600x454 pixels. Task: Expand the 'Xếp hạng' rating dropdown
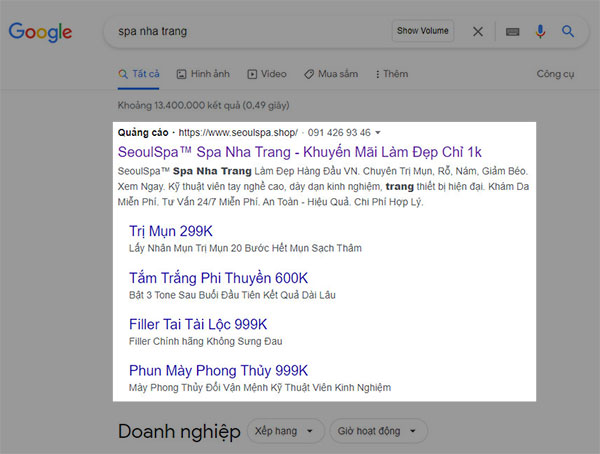click(286, 431)
